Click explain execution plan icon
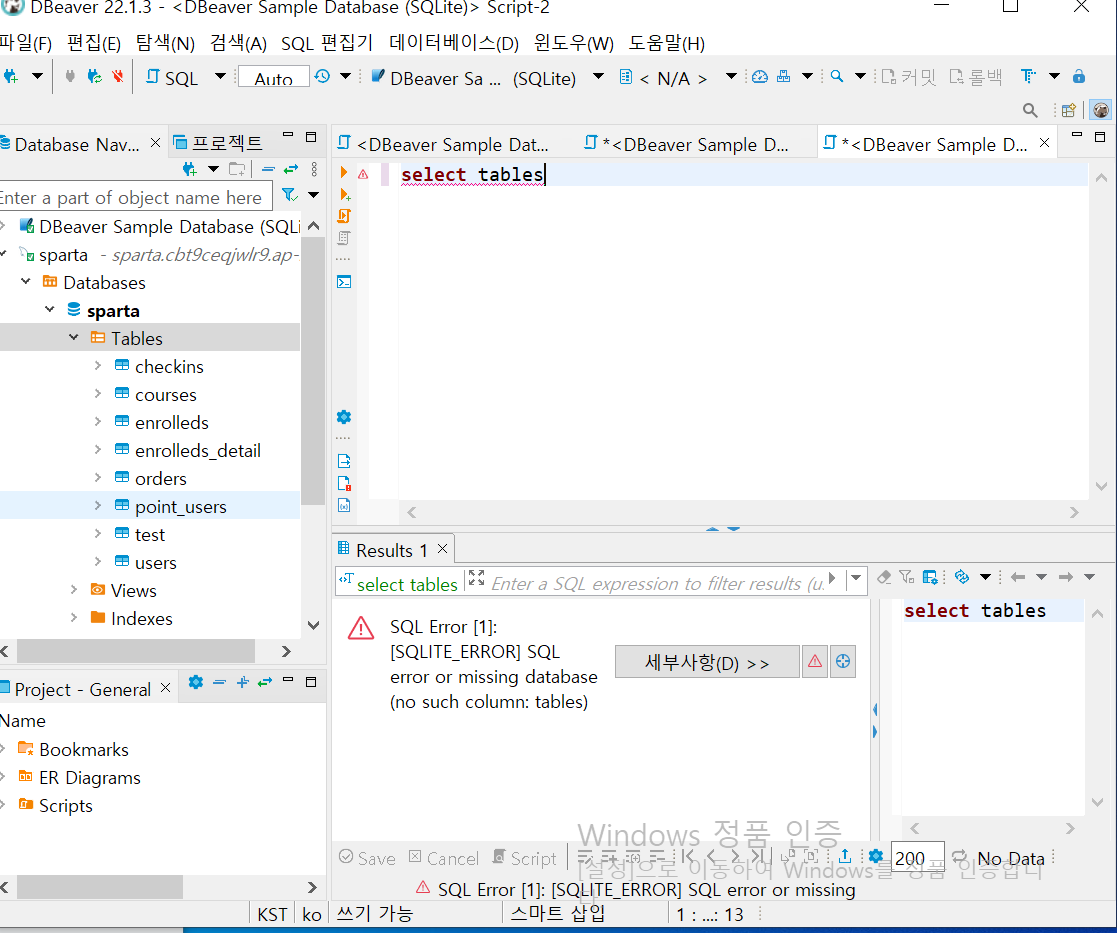 [344, 238]
